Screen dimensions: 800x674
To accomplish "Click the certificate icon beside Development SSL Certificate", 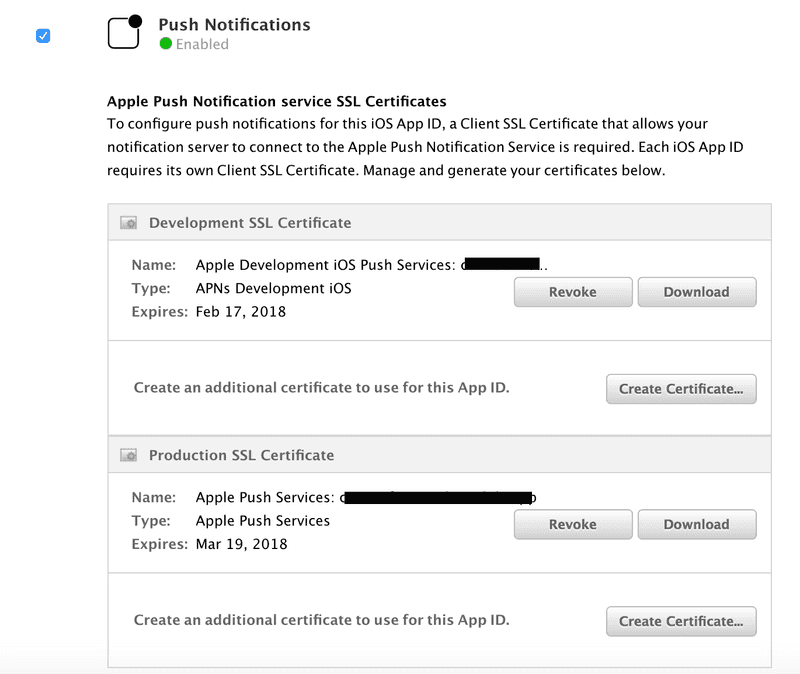I will pos(128,222).
